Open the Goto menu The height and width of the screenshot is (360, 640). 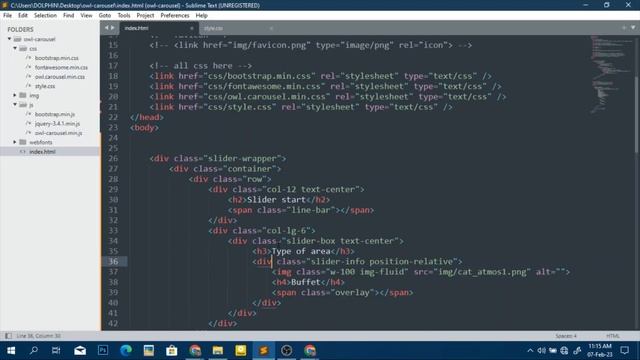pyautogui.click(x=105, y=16)
